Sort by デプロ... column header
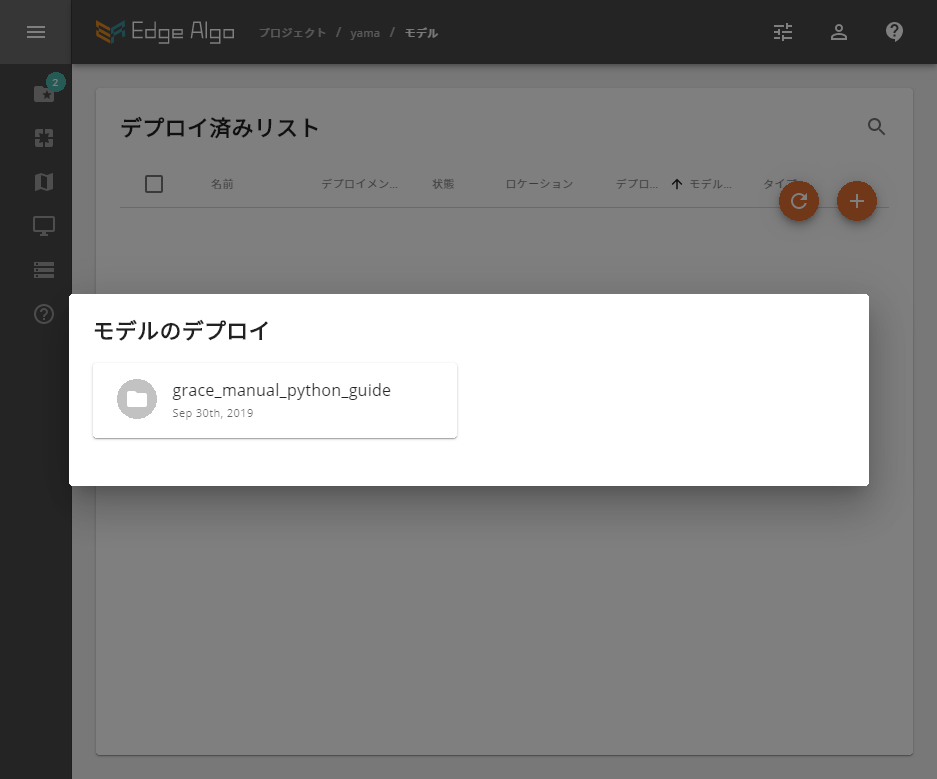 (x=637, y=184)
